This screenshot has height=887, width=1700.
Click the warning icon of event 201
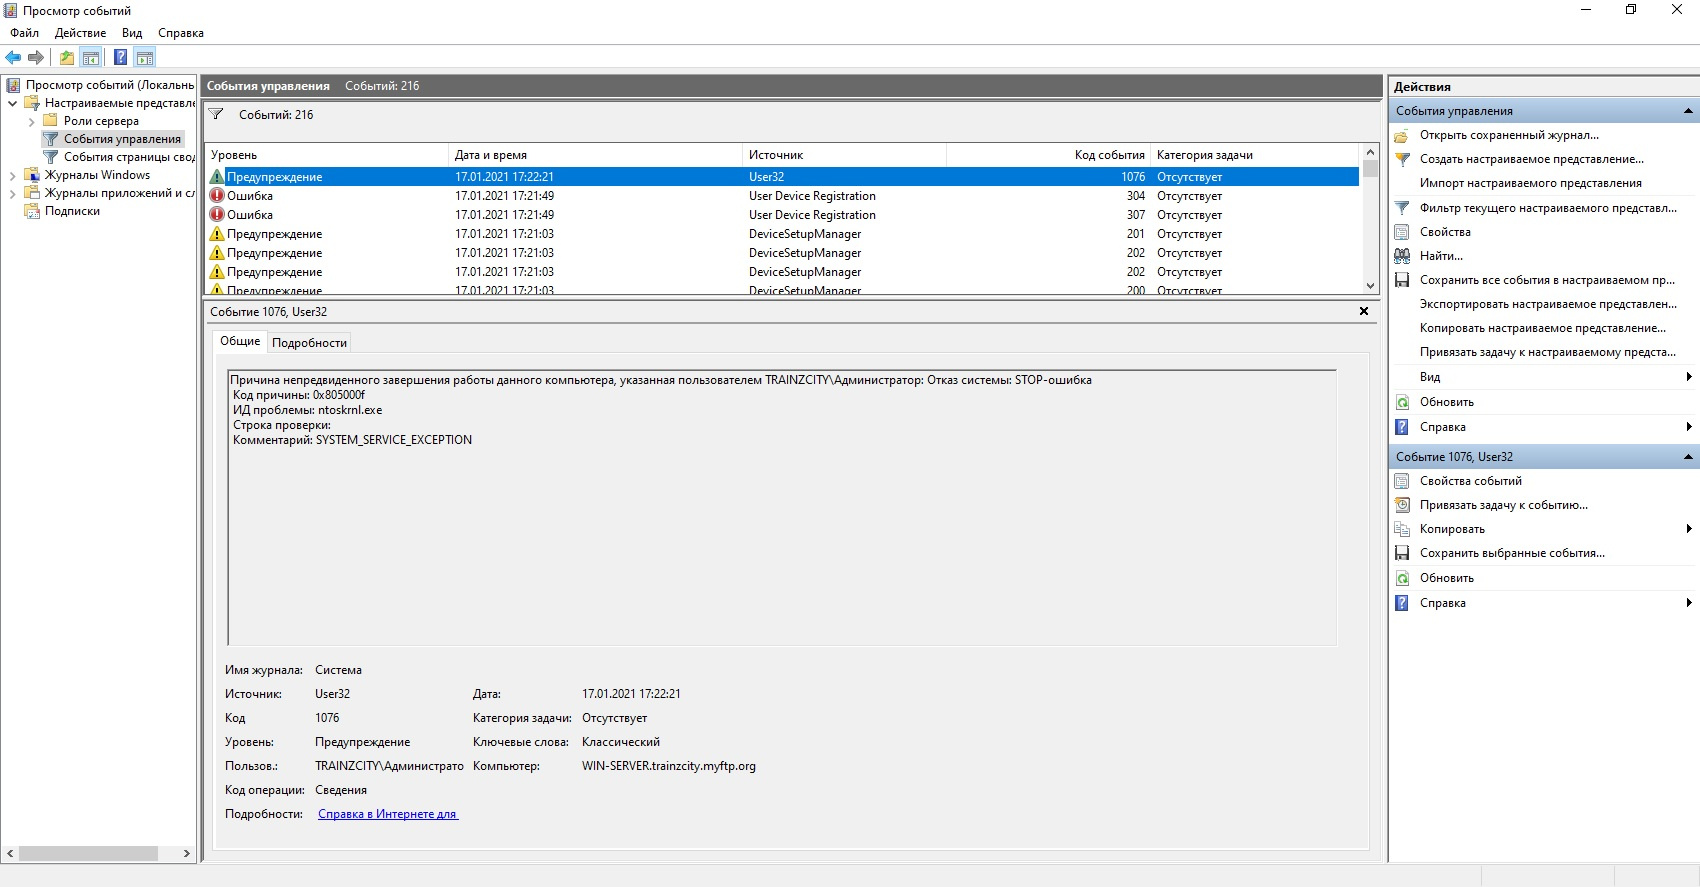pos(217,234)
